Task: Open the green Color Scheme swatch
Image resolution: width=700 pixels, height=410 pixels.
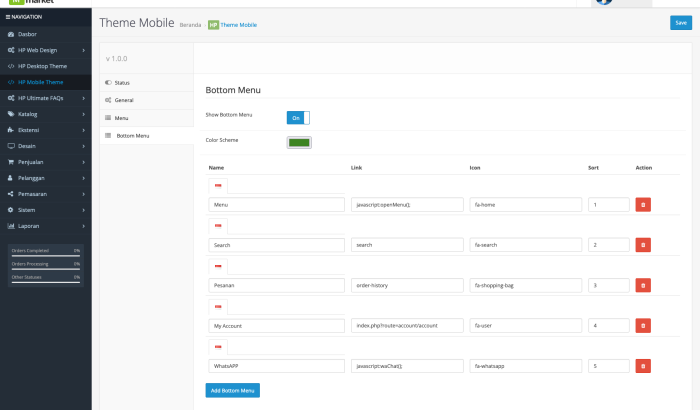Action: click(299, 142)
